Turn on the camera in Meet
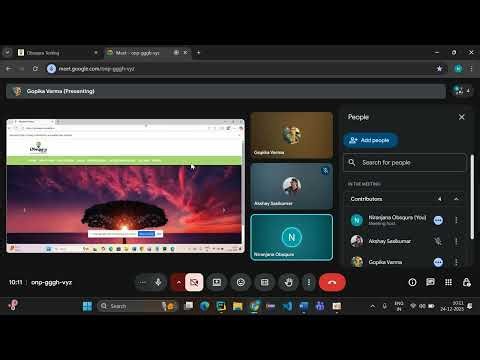The width and height of the screenshot is (480, 360). point(194,282)
